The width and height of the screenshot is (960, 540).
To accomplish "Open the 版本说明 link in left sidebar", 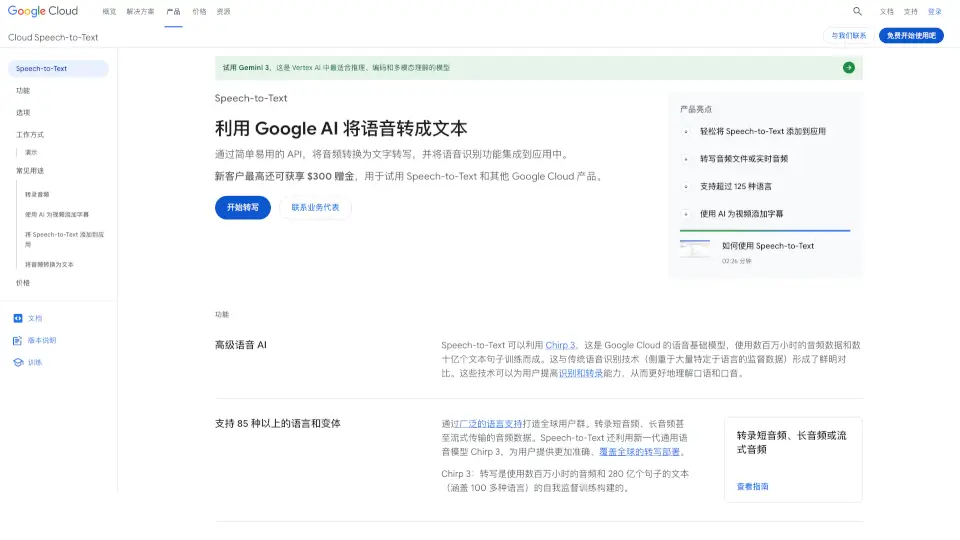I will (42, 340).
